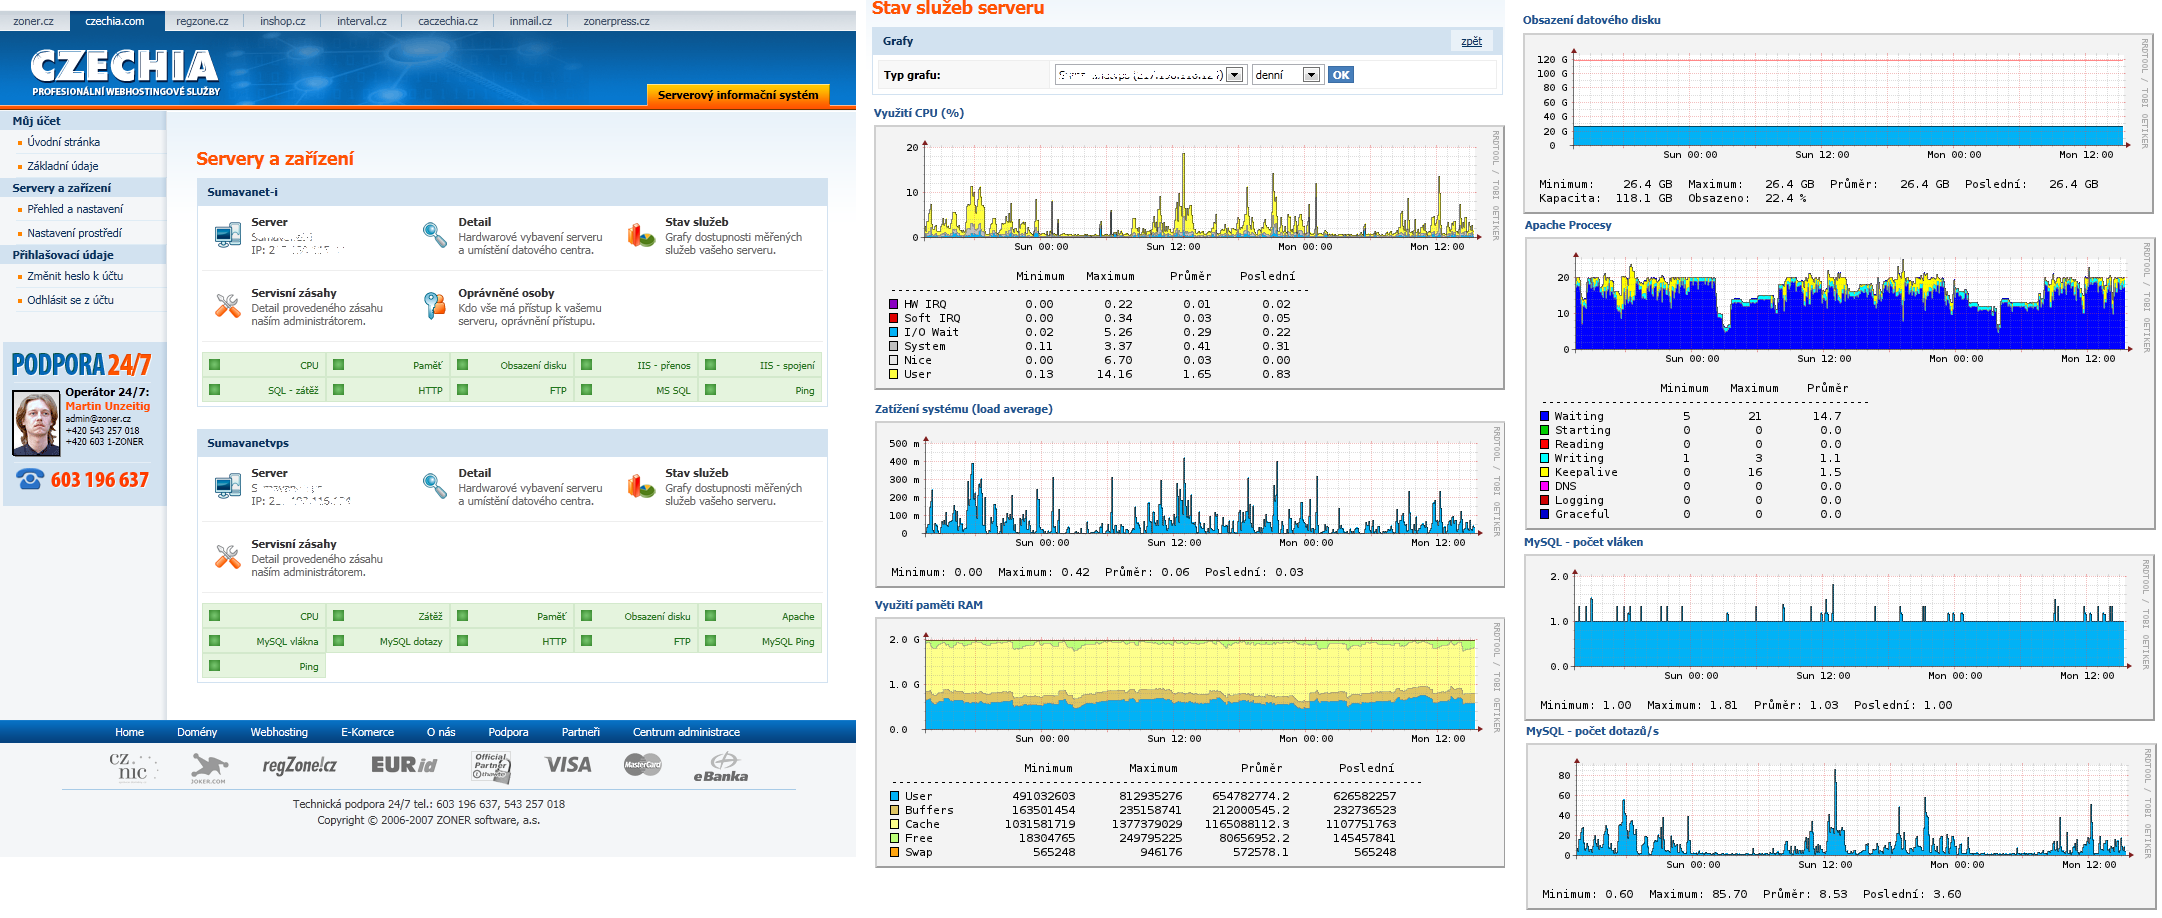Click Obsazení disku status in Sumavanet-i
The image size is (2162, 918).
(x=512, y=365)
